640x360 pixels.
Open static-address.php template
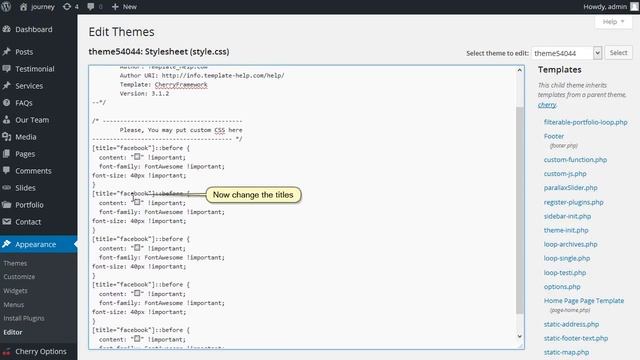pos(571,324)
